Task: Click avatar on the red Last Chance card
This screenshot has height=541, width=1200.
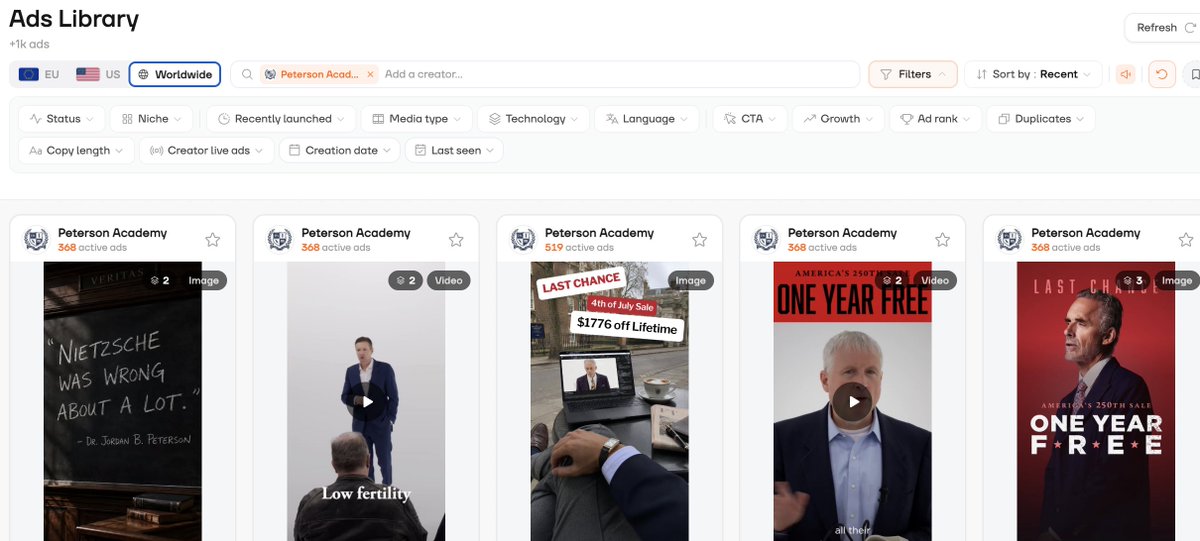Action: coord(1010,240)
